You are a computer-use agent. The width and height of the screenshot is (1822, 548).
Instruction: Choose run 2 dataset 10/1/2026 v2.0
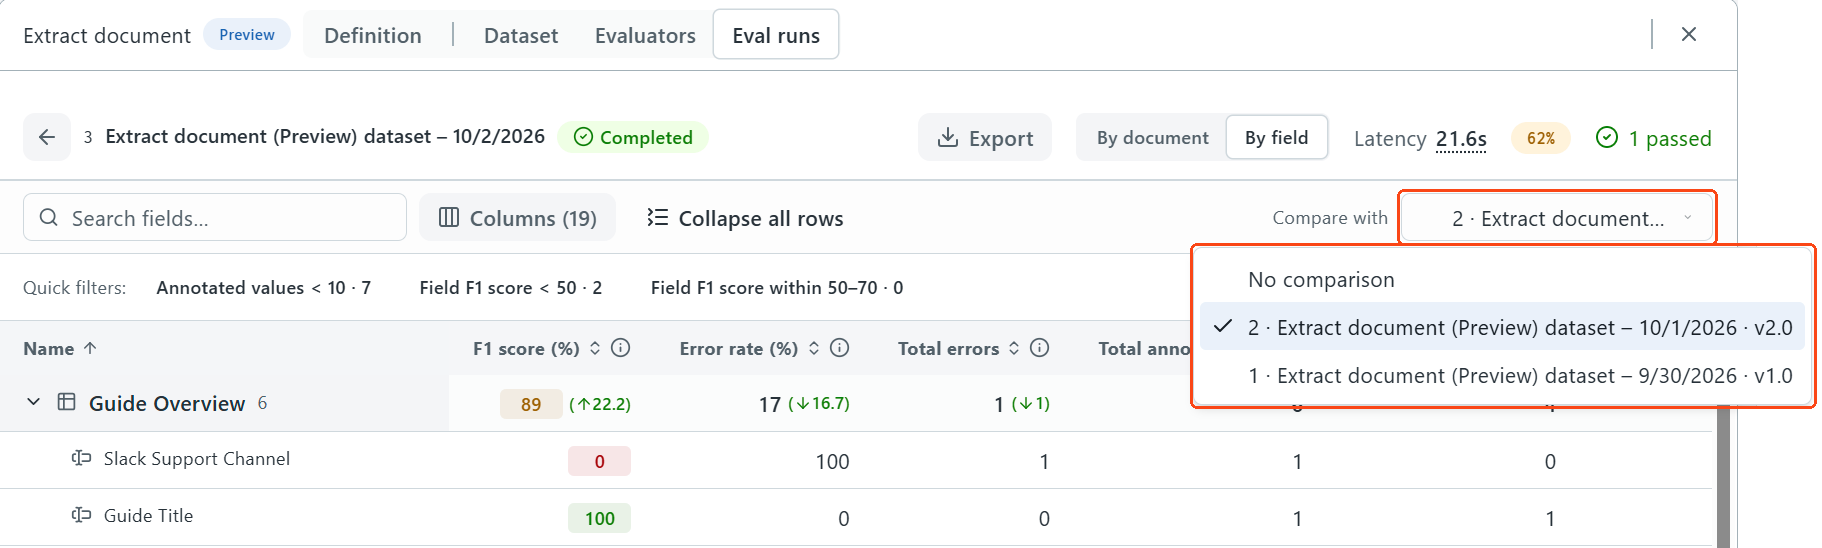[x=1502, y=327]
